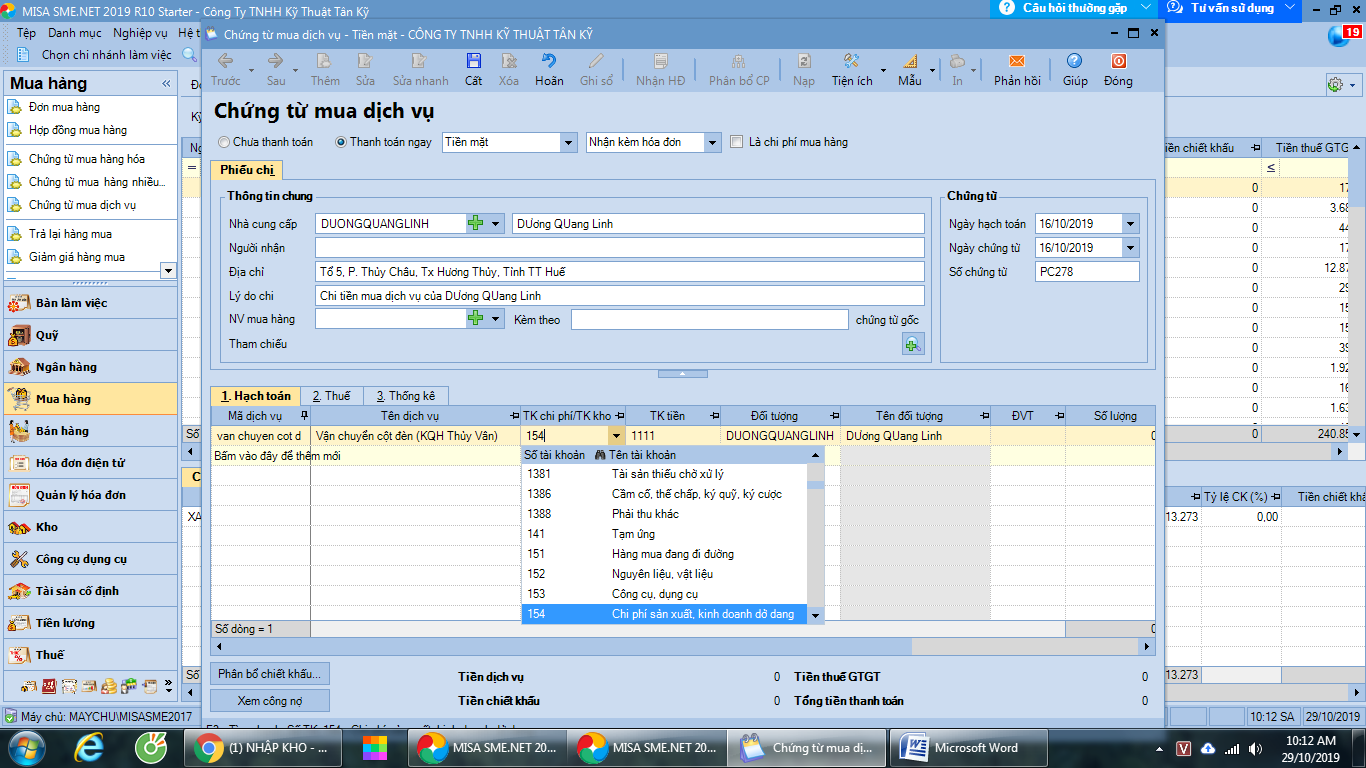Select the Thanh toán ngay radio button
This screenshot has width=1366, height=768.
coord(341,142)
